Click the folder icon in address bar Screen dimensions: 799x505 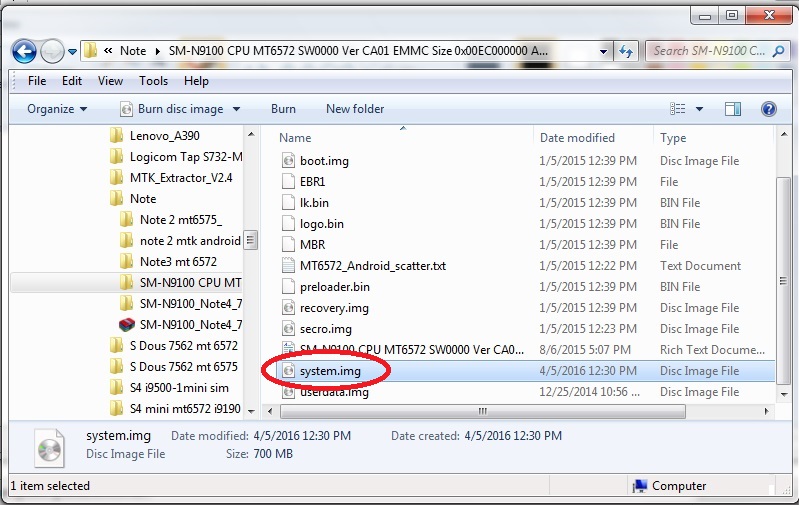pos(91,50)
